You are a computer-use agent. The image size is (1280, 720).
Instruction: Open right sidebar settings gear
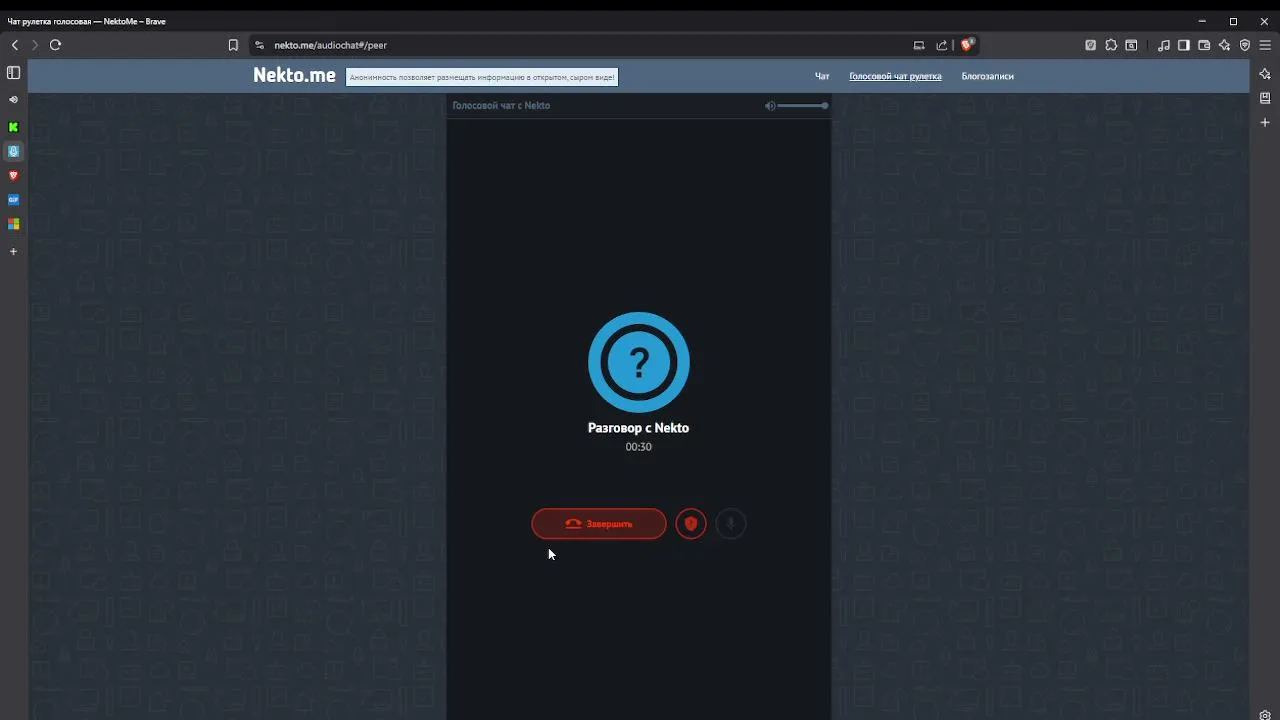1265,715
